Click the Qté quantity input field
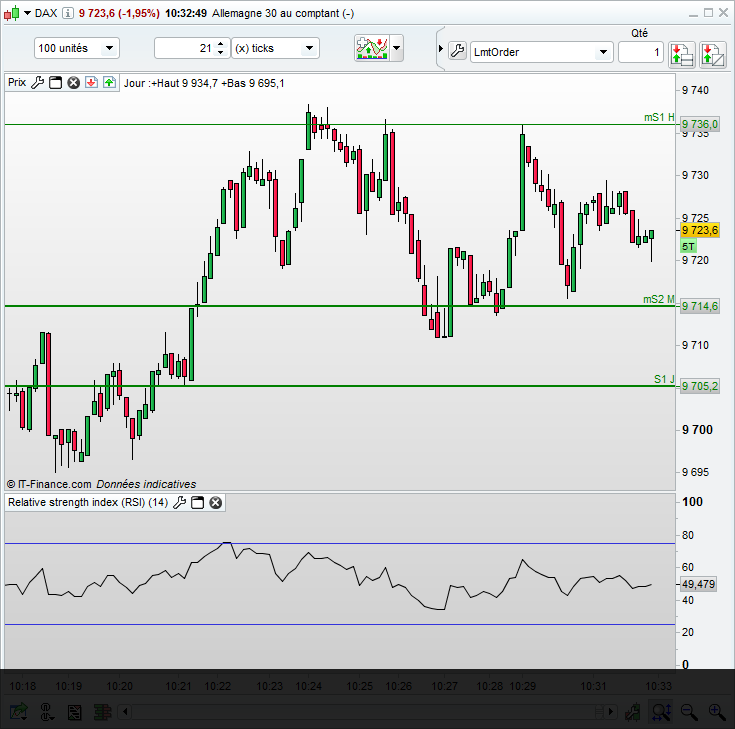Viewport: 735px width, 729px height. (x=640, y=52)
